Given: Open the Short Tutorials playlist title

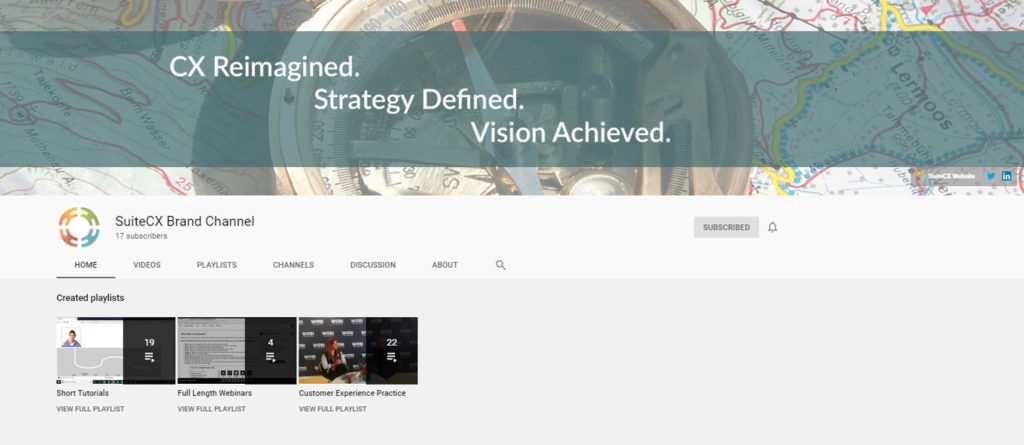Looking at the screenshot, I should [83, 393].
